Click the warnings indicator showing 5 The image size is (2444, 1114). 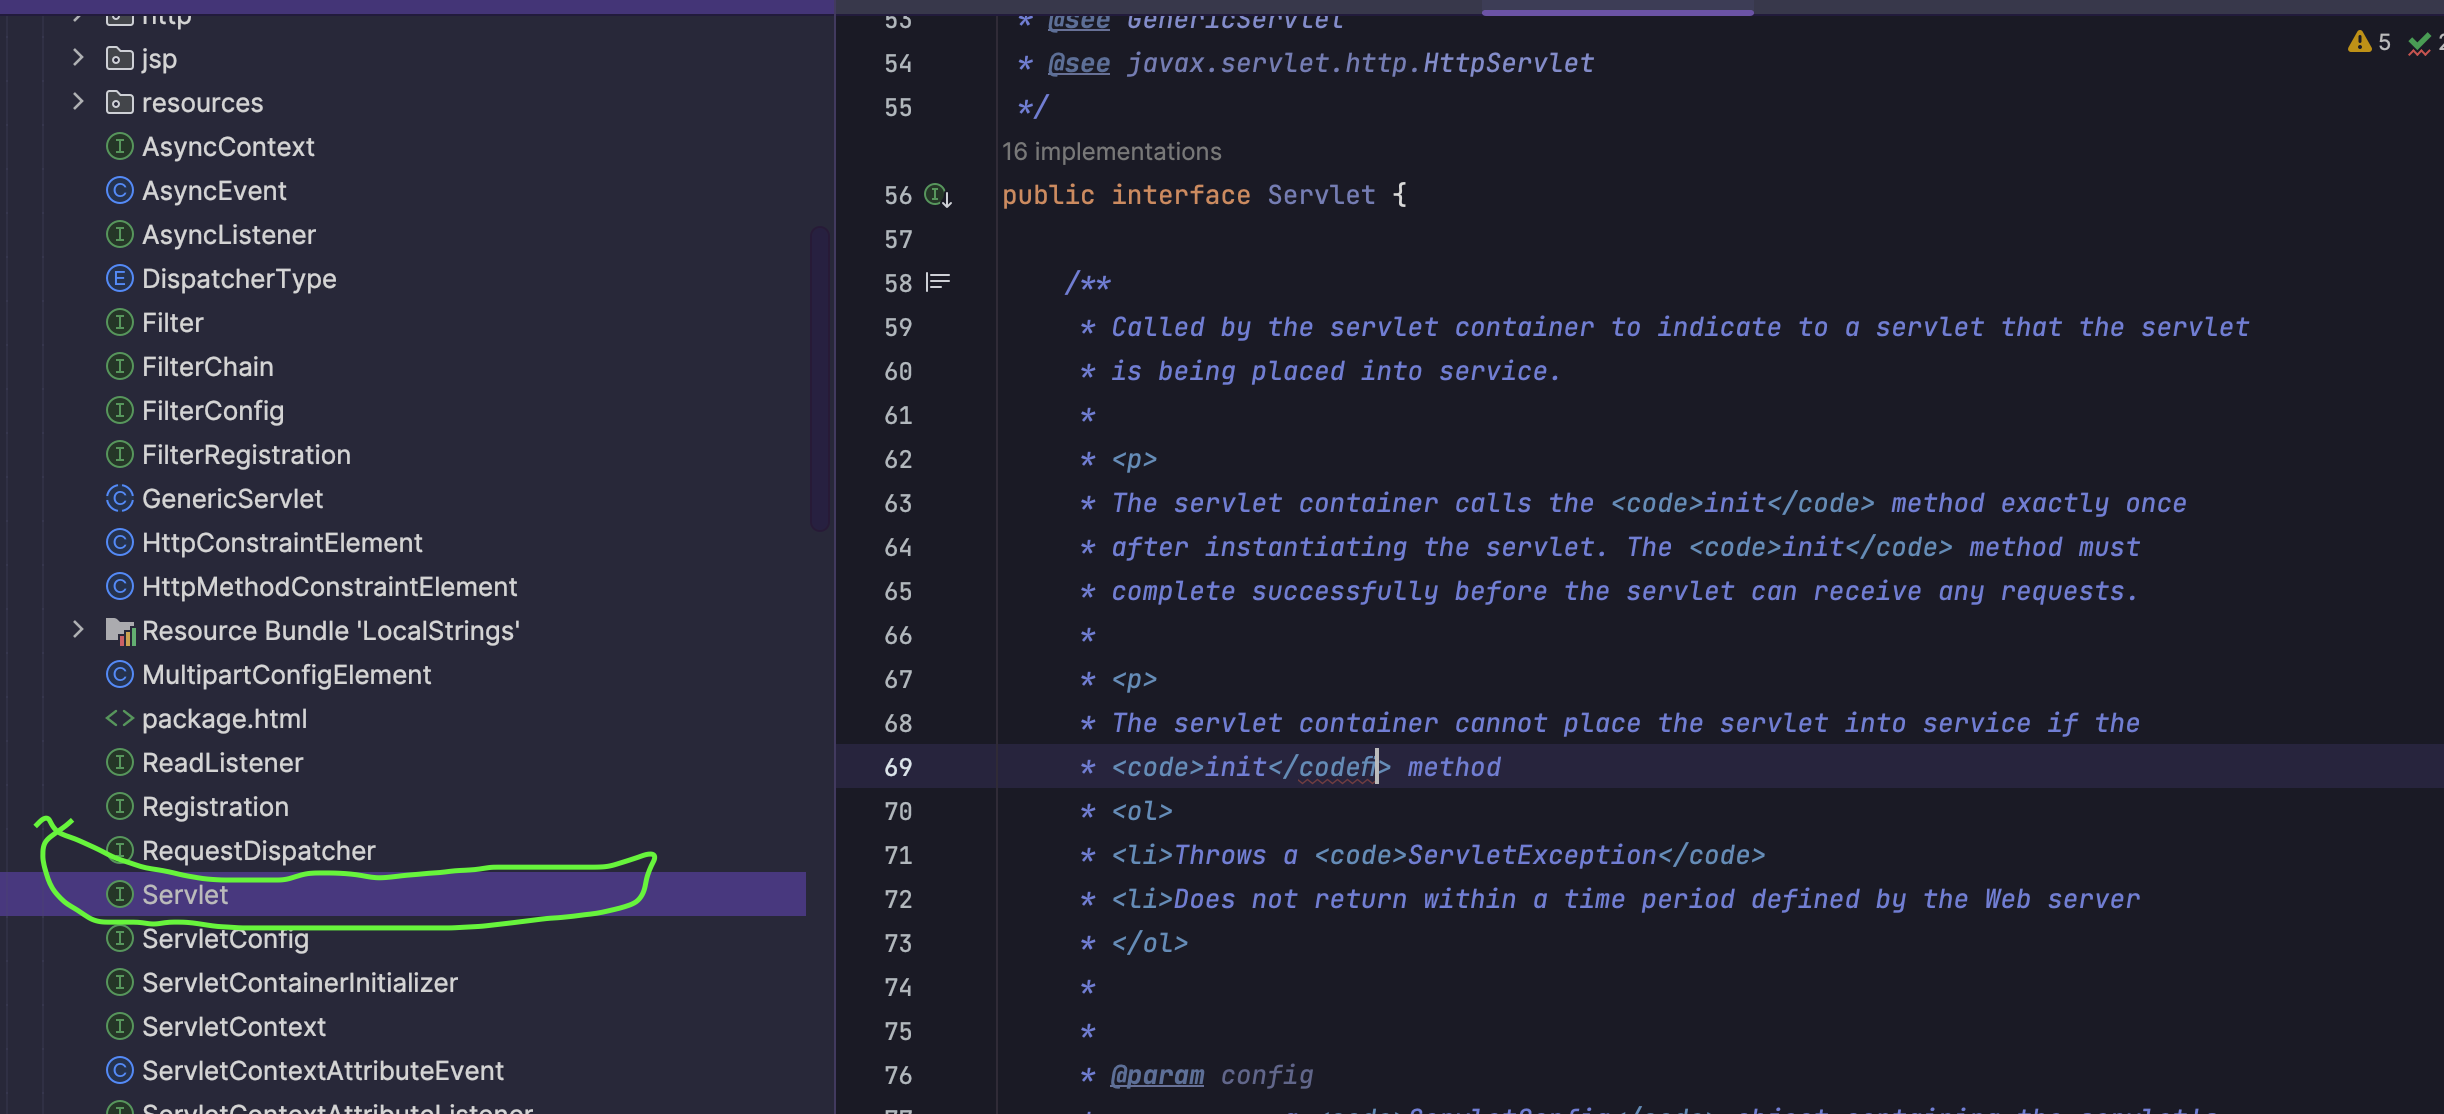point(2369,42)
